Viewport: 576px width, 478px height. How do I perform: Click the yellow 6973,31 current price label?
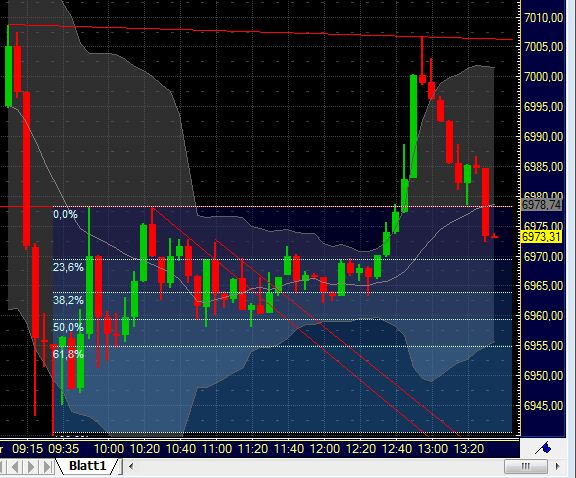coord(542,237)
